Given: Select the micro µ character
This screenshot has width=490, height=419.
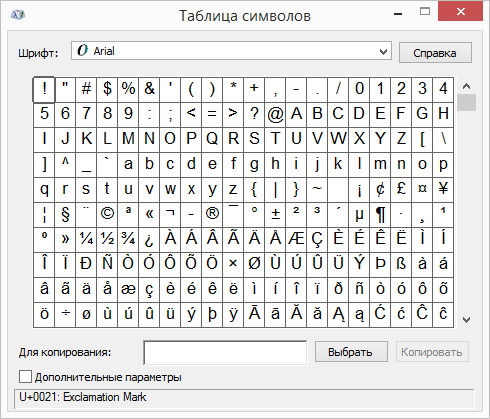Looking at the screenshot, I should (359, 214).
